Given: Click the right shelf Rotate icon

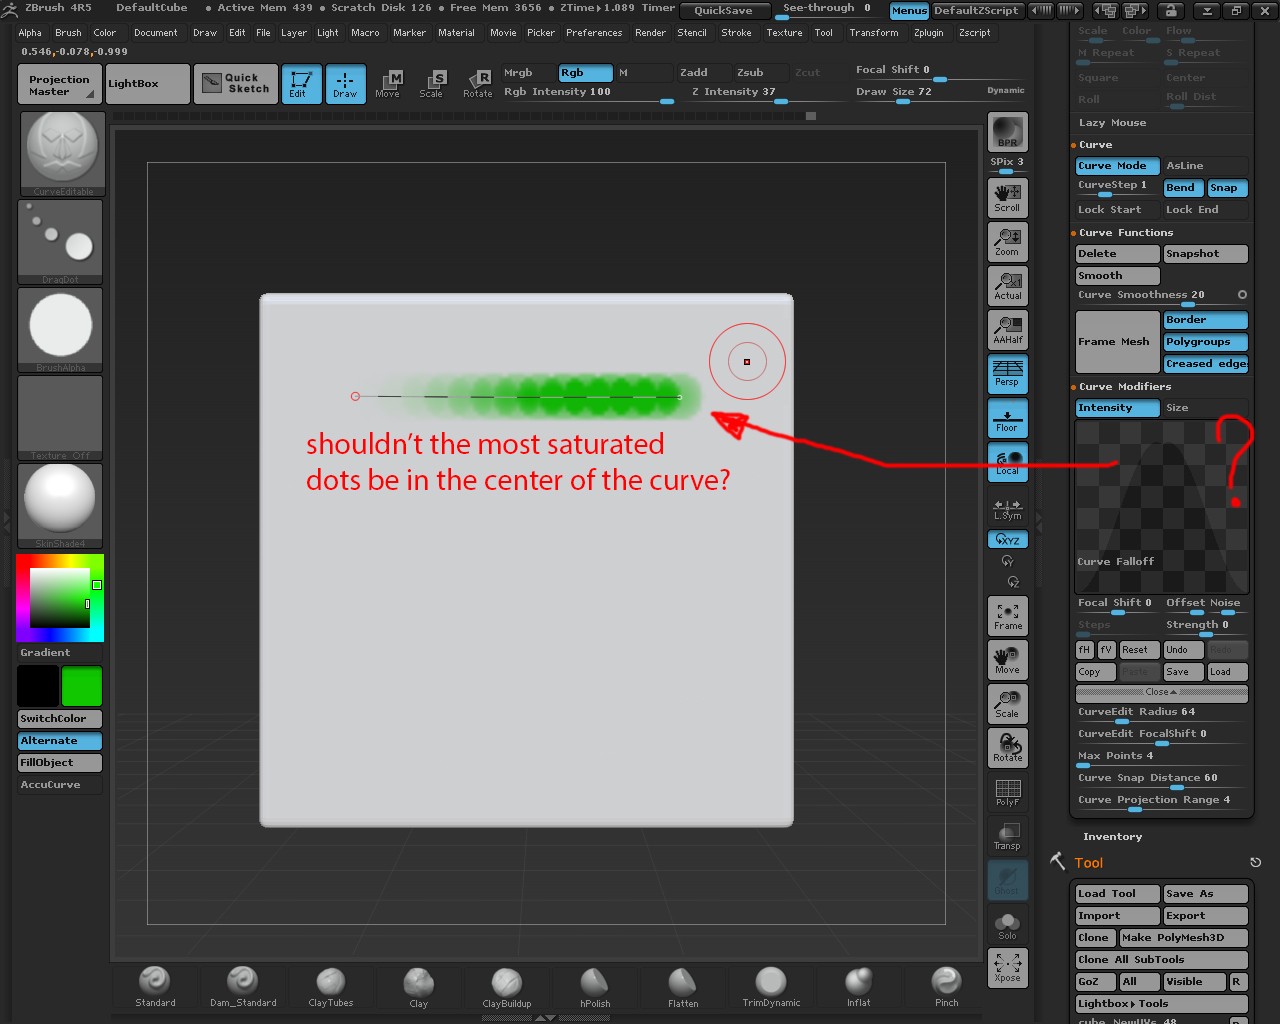Looking at the screenshot, I should point(1007,748).
